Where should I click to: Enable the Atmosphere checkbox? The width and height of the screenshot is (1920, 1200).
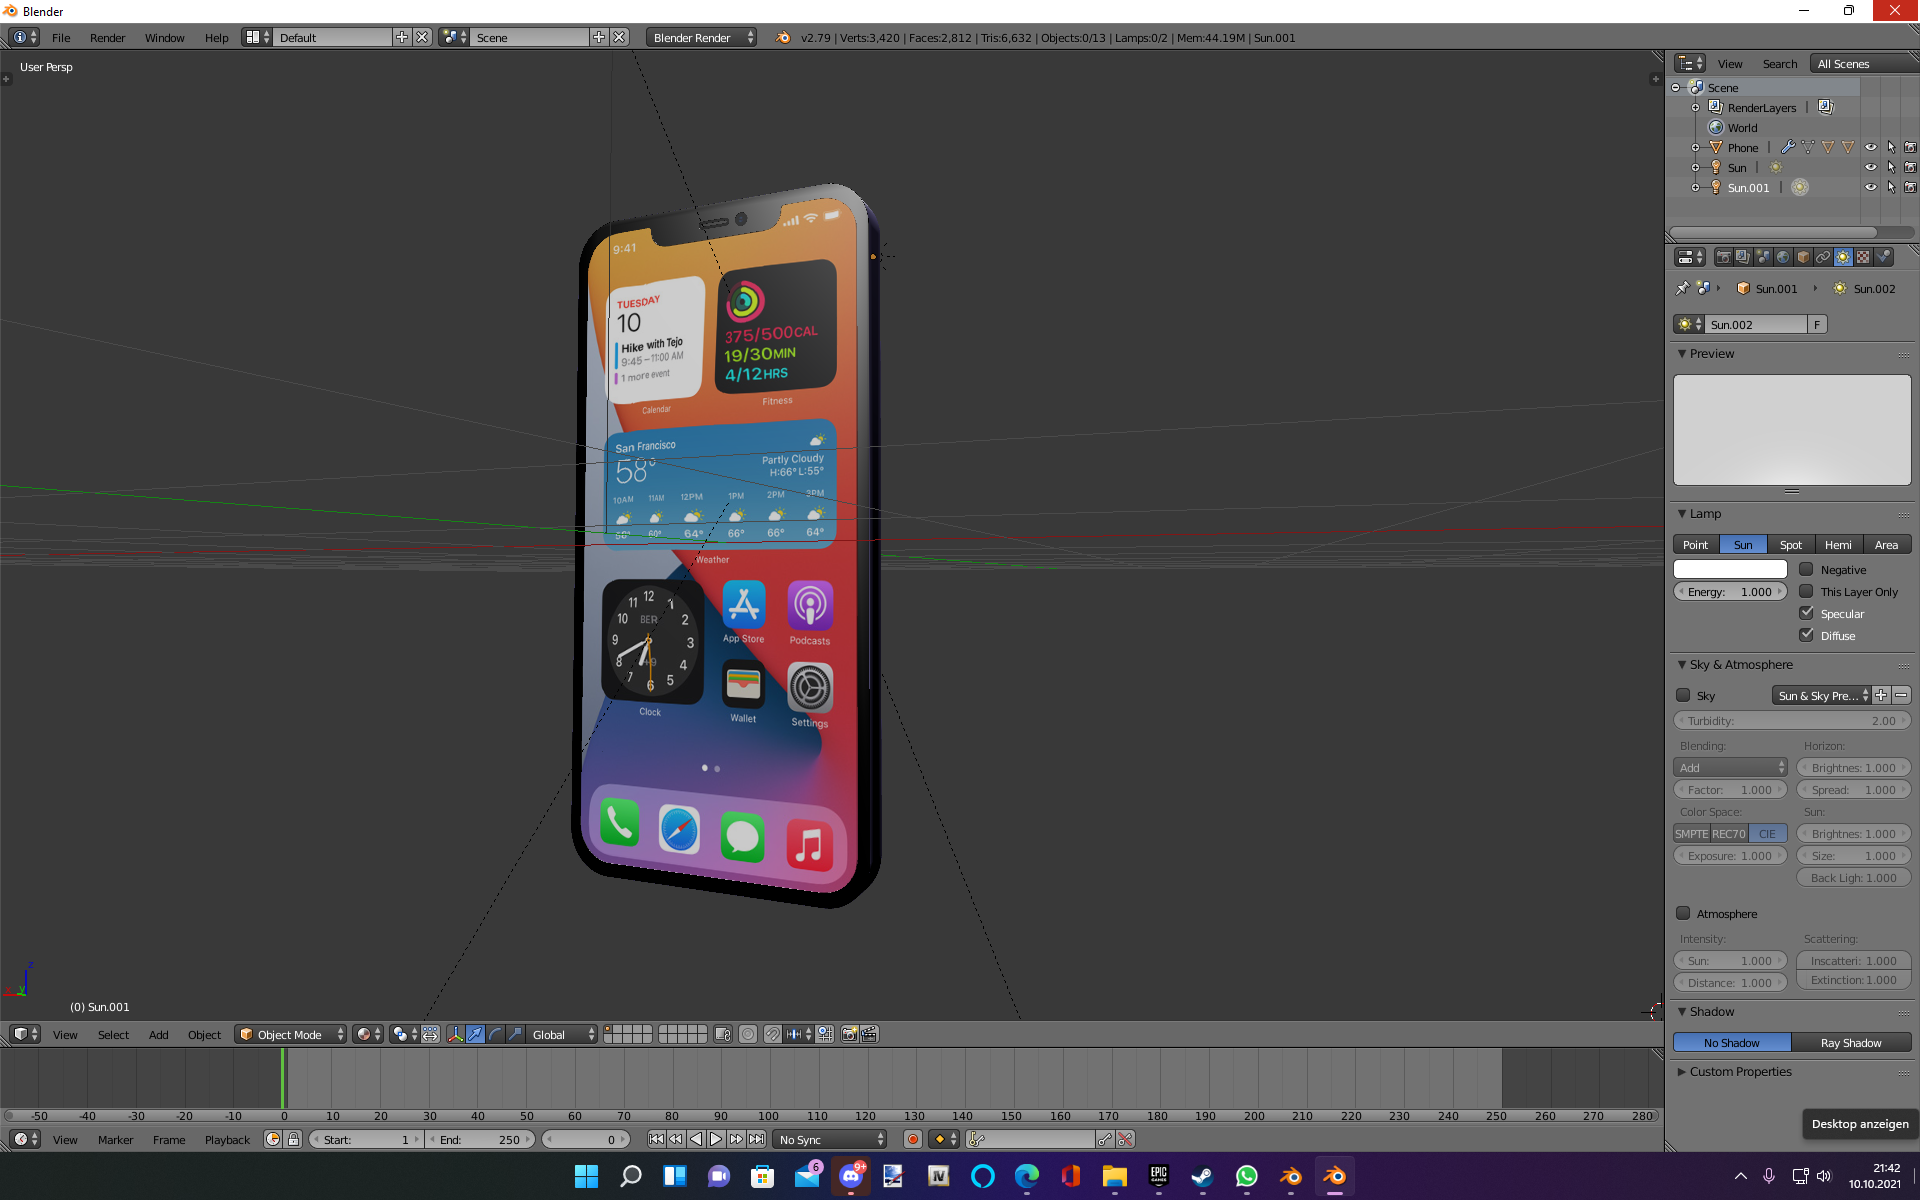[x=1683, y=913]
